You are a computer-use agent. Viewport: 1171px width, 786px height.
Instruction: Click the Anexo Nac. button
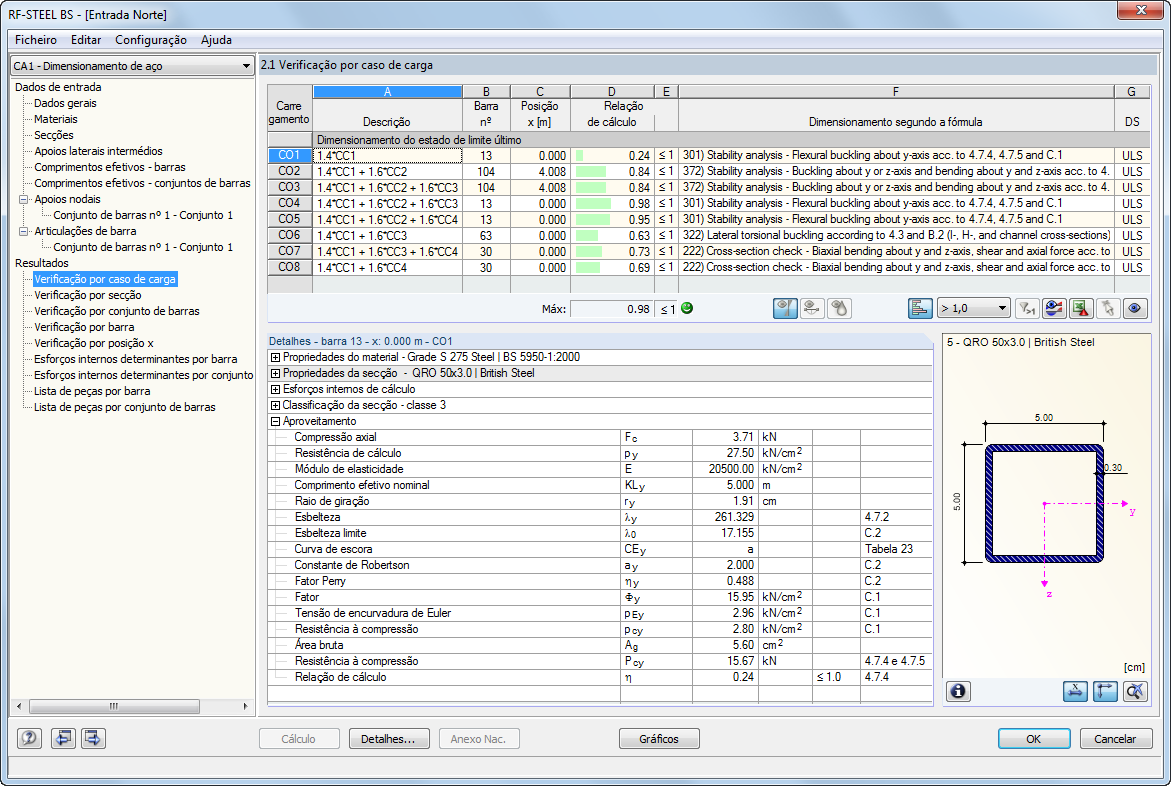click(479, 739)
